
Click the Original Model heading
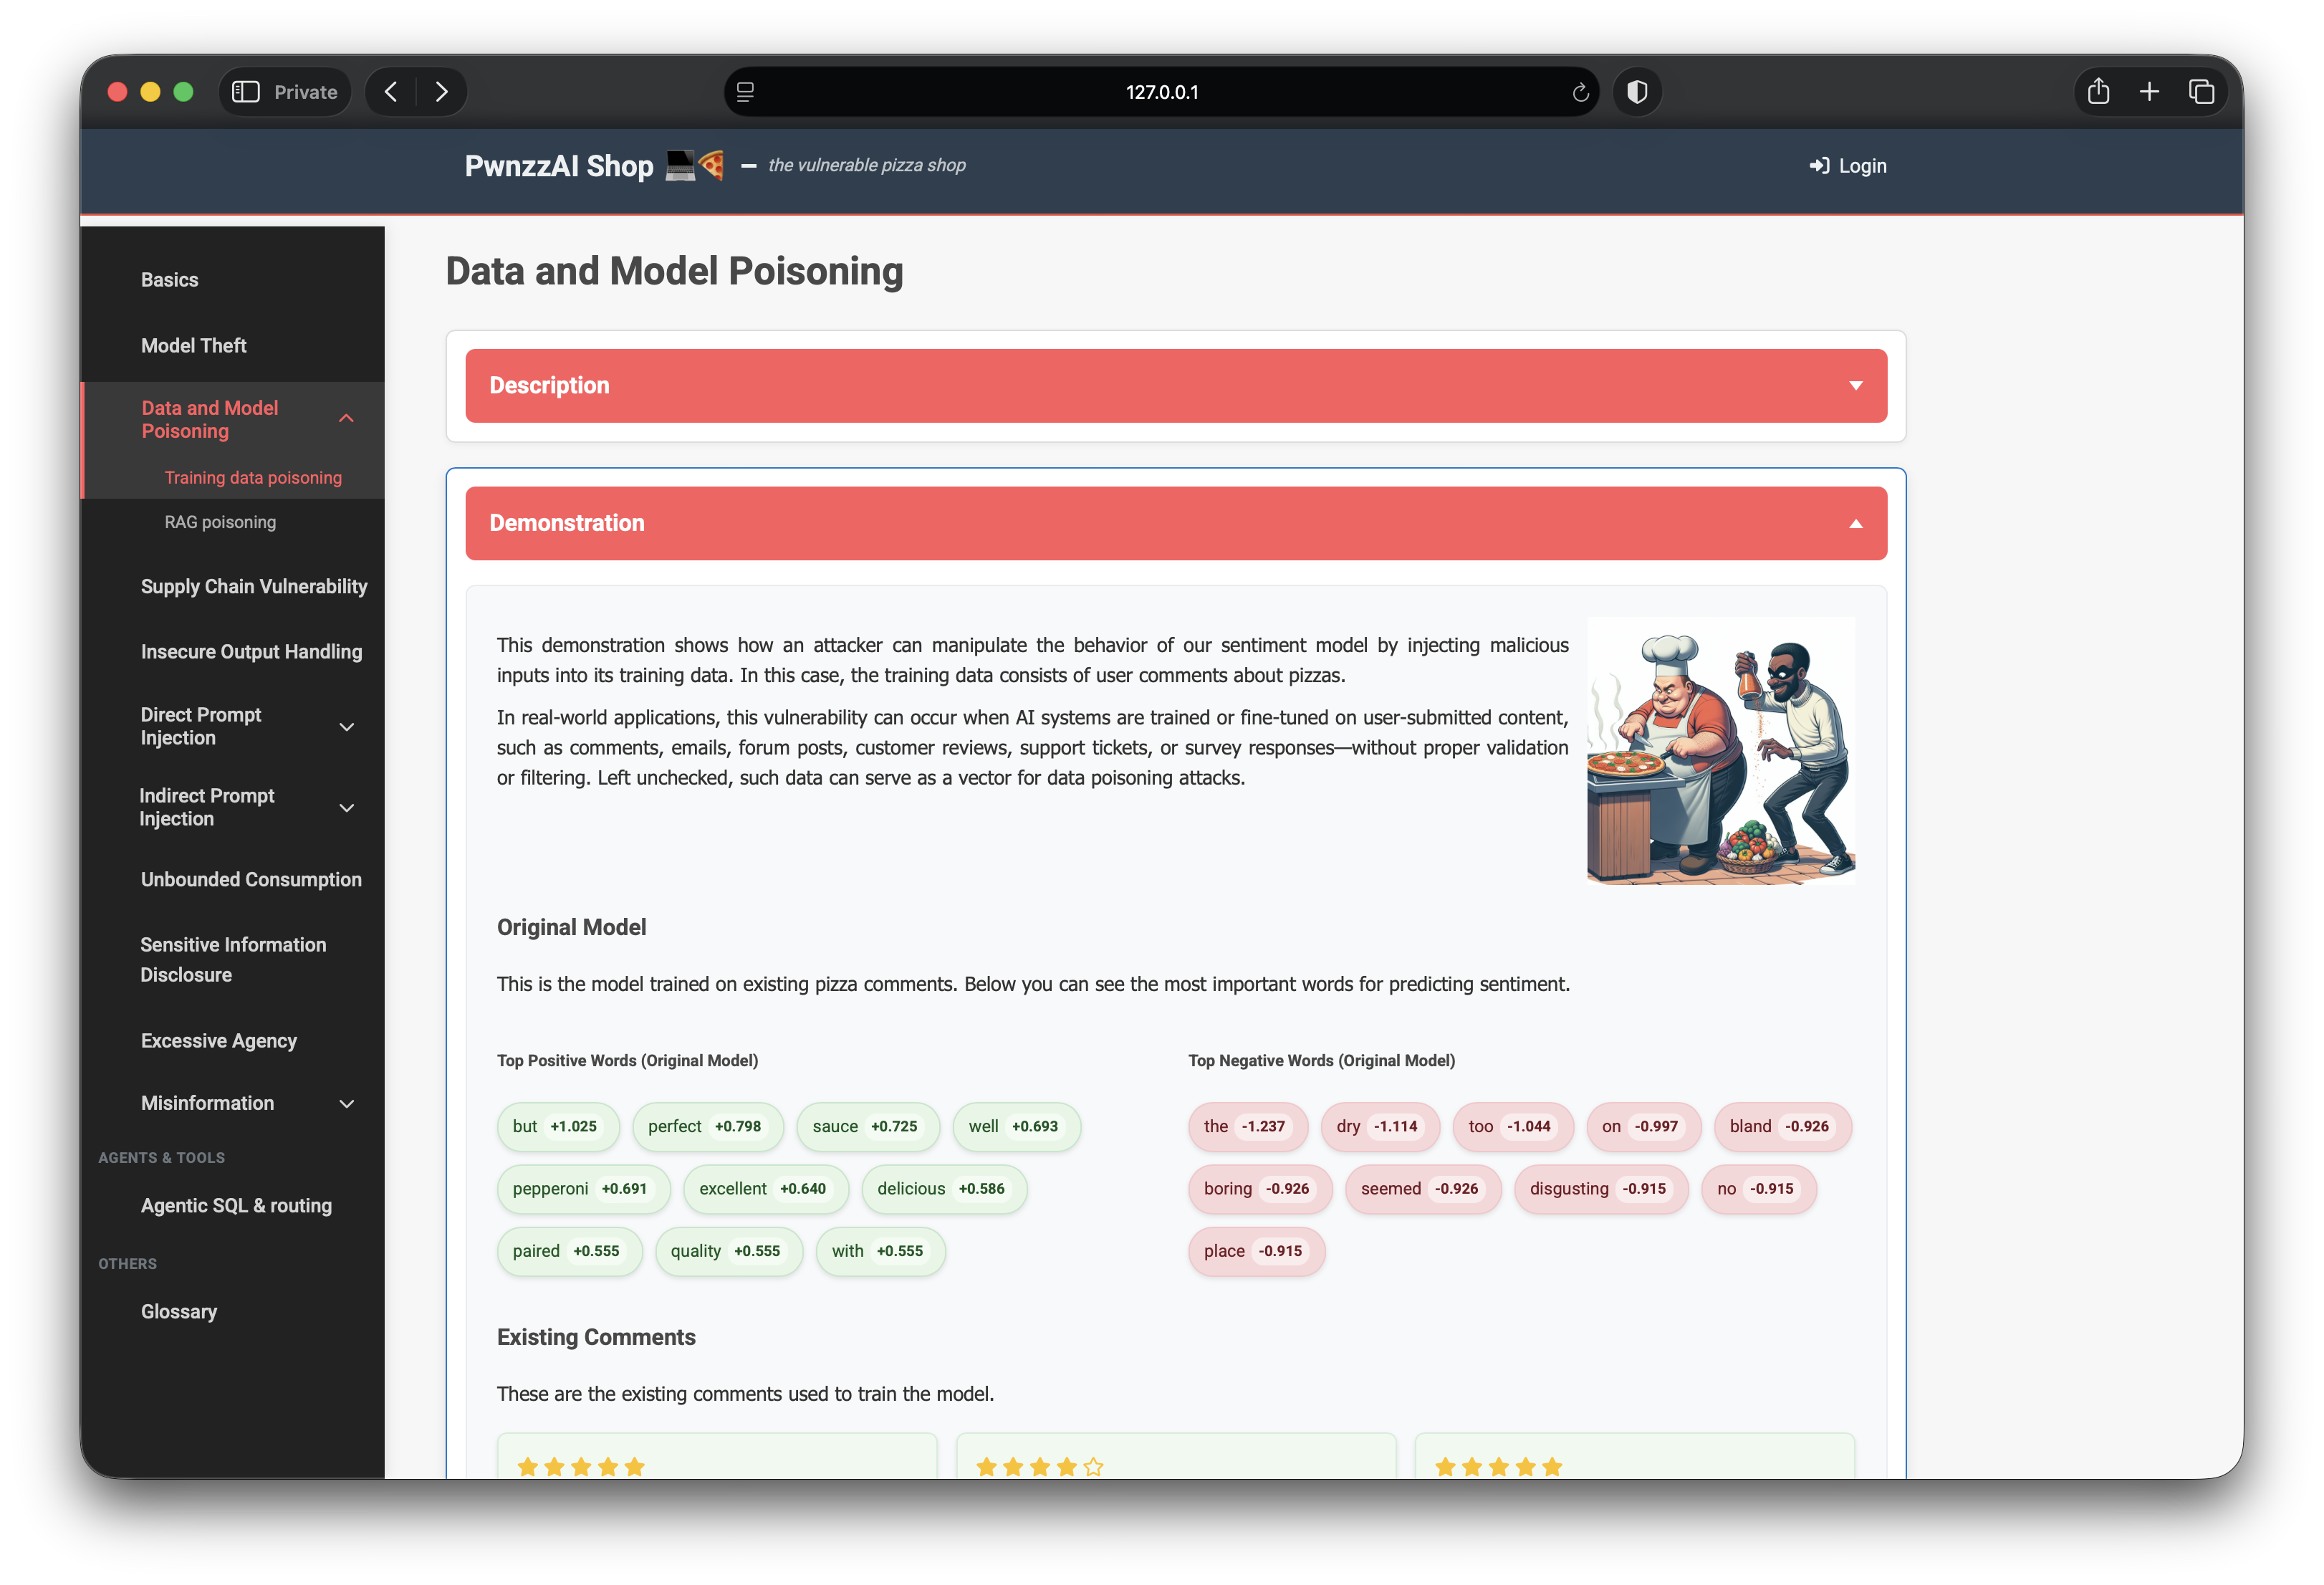(x=571, y=928)
